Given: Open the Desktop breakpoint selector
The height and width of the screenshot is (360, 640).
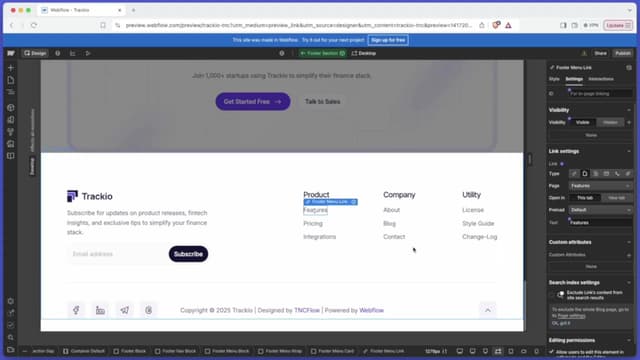Looking at the screenshot, I should point(364,53).
